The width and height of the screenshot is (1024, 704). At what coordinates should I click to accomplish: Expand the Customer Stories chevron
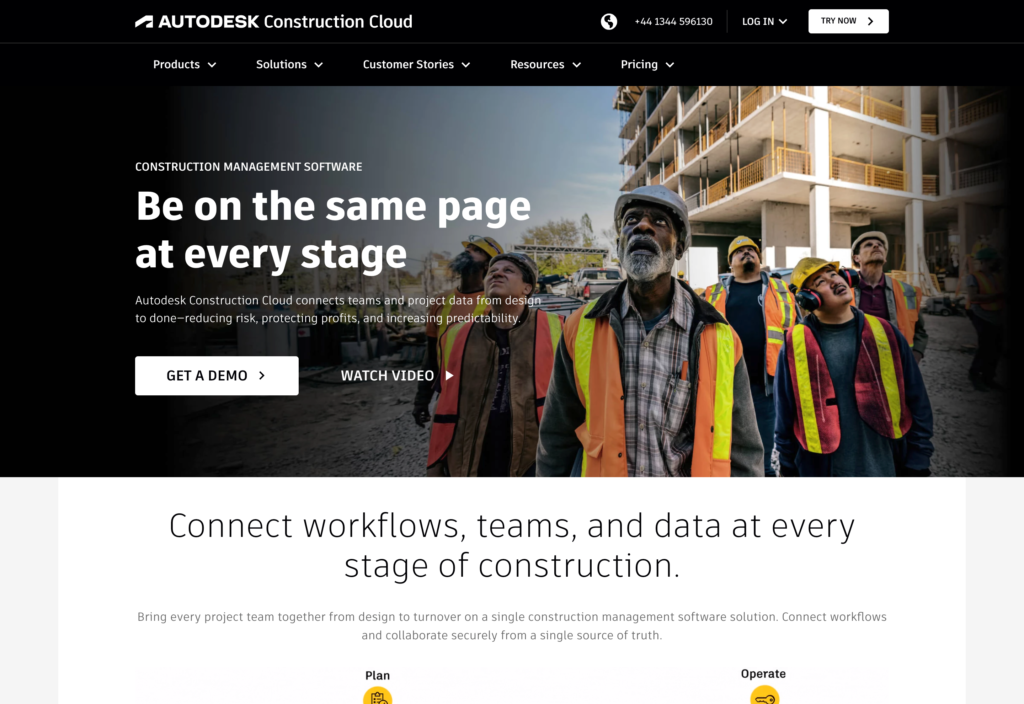(466, 65)
